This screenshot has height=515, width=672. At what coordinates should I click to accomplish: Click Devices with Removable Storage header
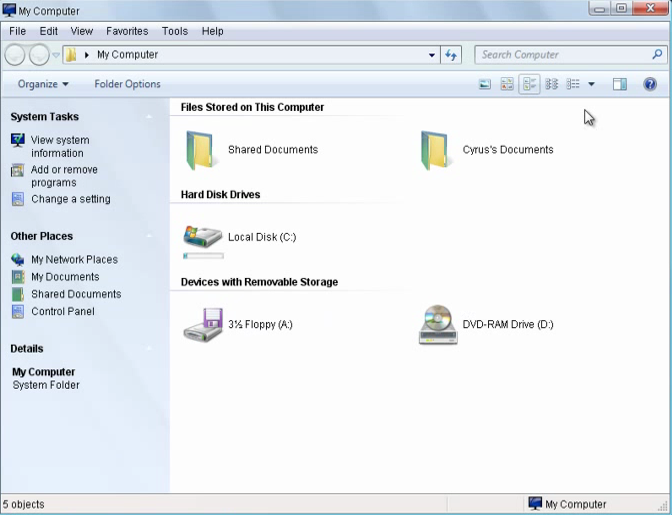point(259,282)
